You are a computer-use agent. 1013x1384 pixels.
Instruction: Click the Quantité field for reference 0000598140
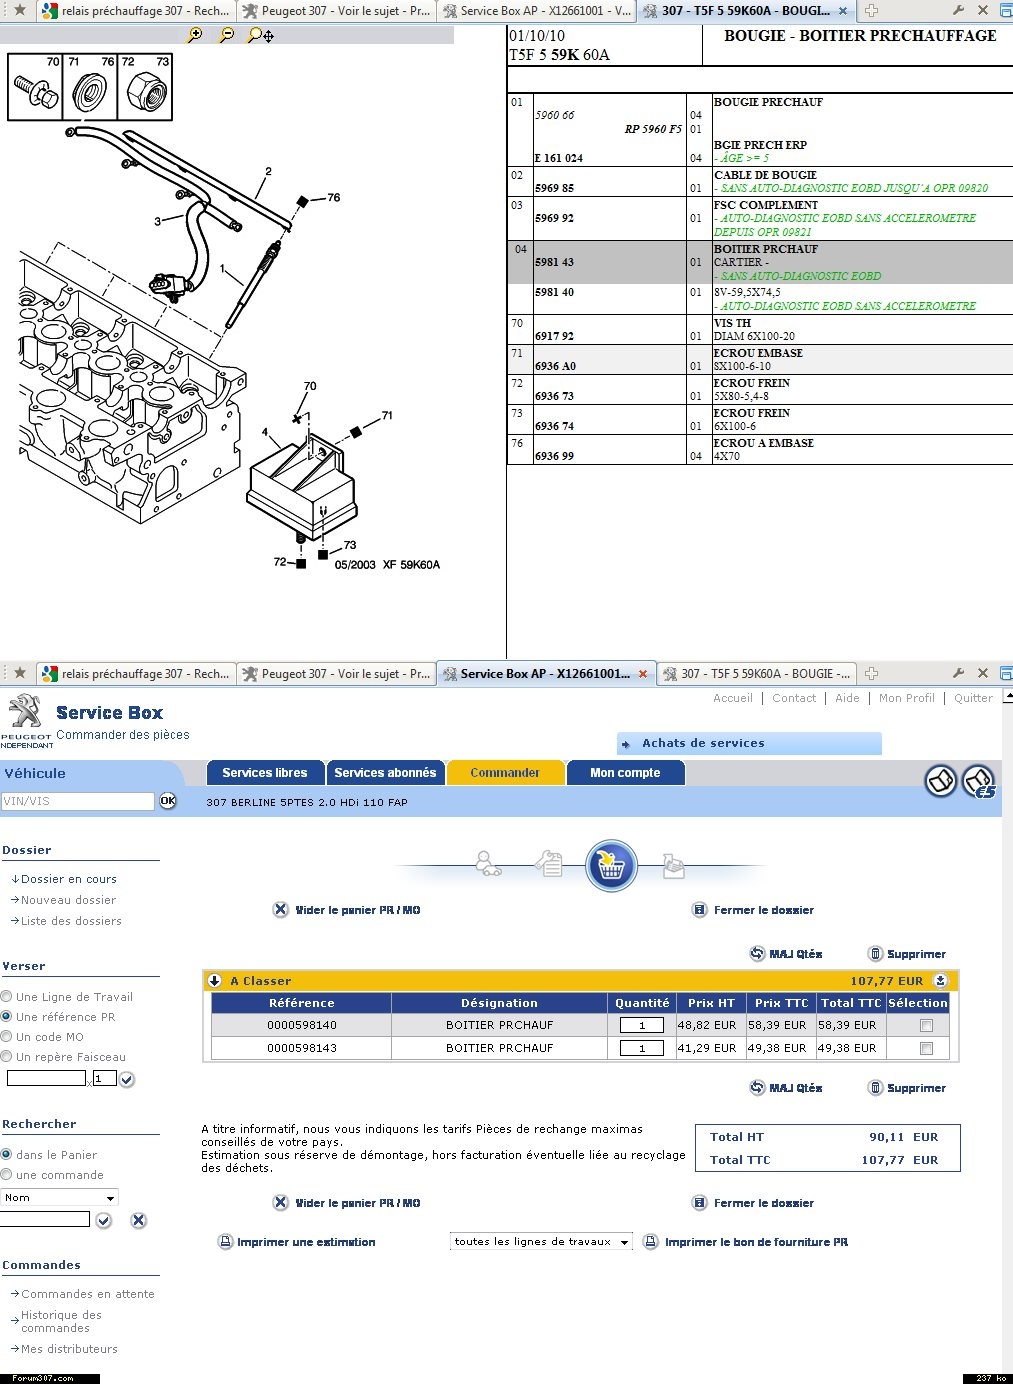tap(642, 1025)
